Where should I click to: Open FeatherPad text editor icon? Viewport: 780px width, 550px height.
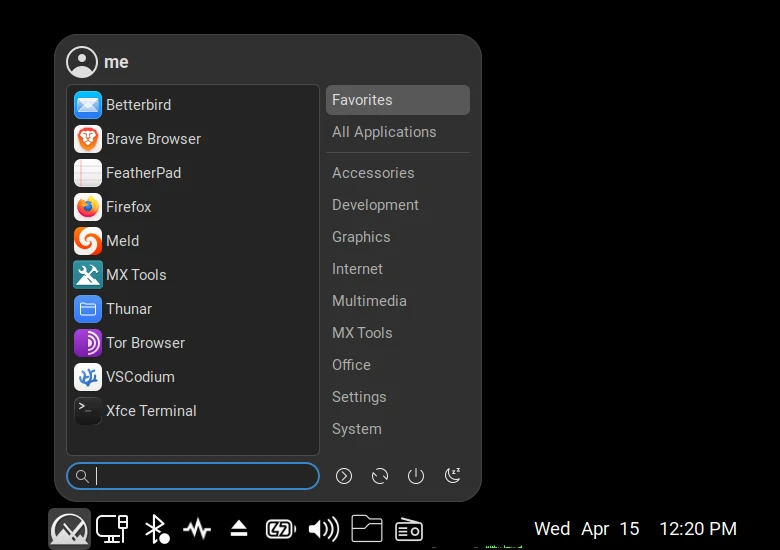(x=88, y=173)
